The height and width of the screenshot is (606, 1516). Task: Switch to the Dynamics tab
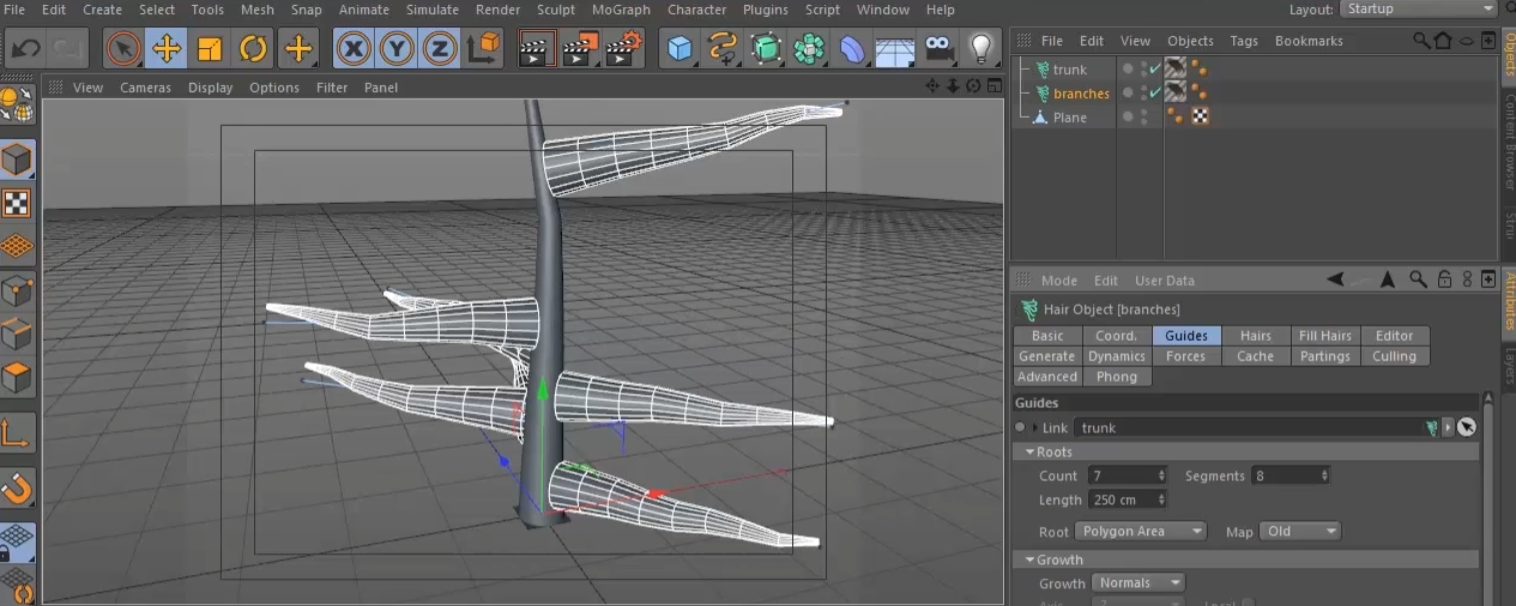(1116, 356)
